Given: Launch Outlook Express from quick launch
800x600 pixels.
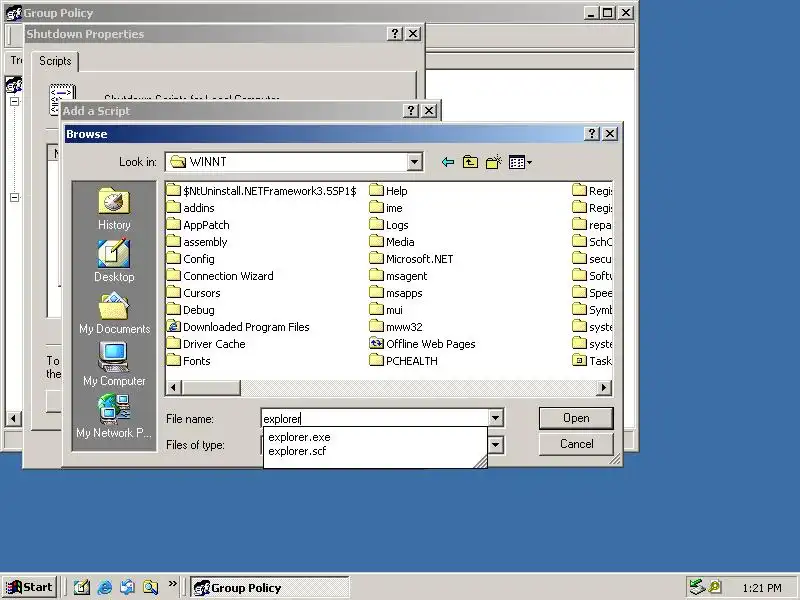Looking at the screenshot, I should tap(128, 587).
